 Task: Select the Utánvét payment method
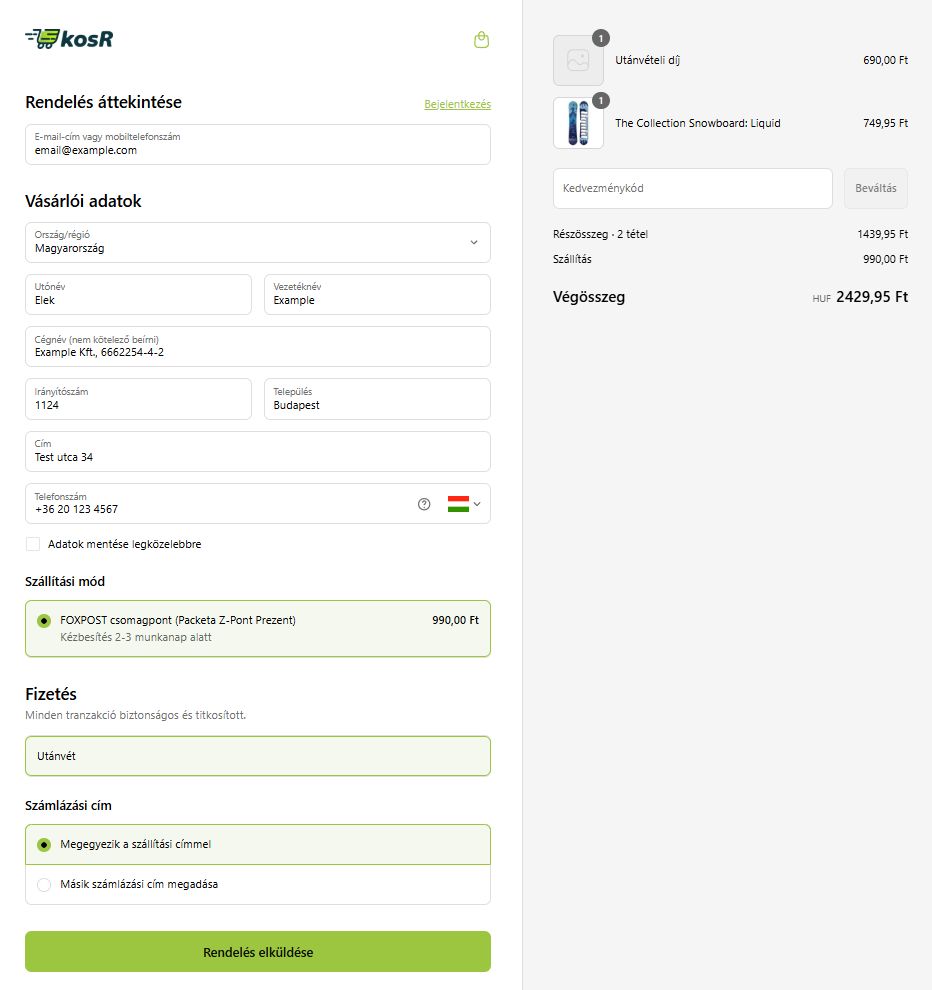(x=257, y=756)
